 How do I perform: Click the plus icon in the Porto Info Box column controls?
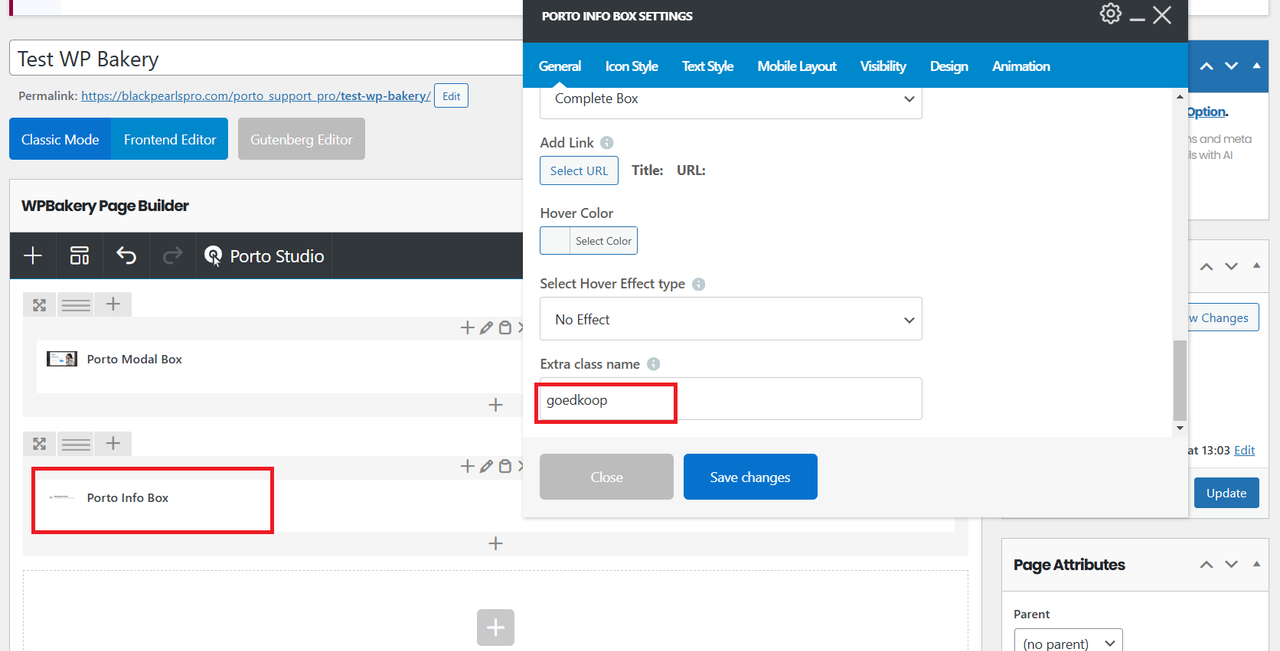[x=467, y=466]
